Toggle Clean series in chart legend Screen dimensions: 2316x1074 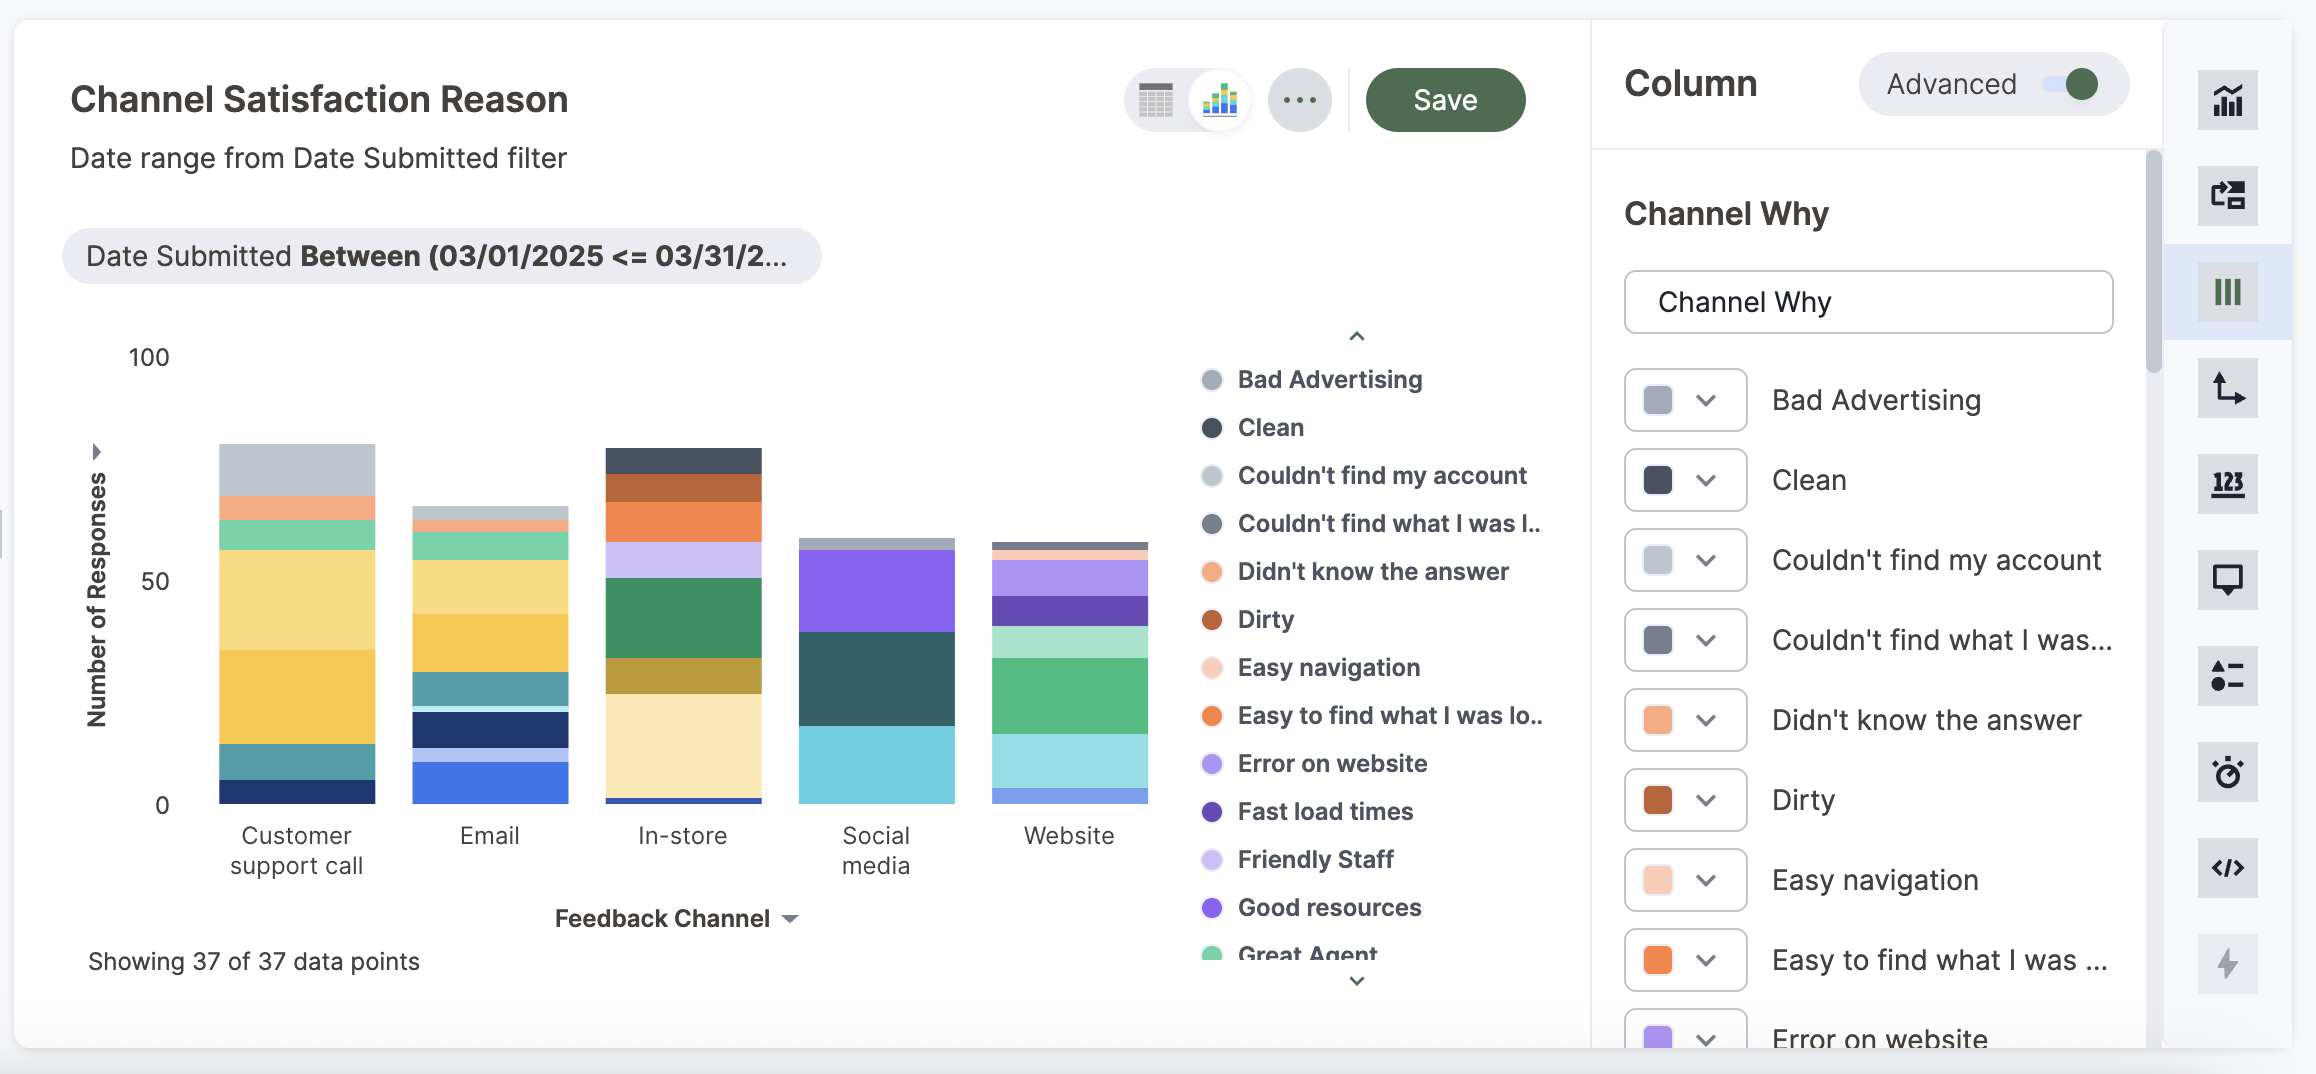pos(1270,428)
